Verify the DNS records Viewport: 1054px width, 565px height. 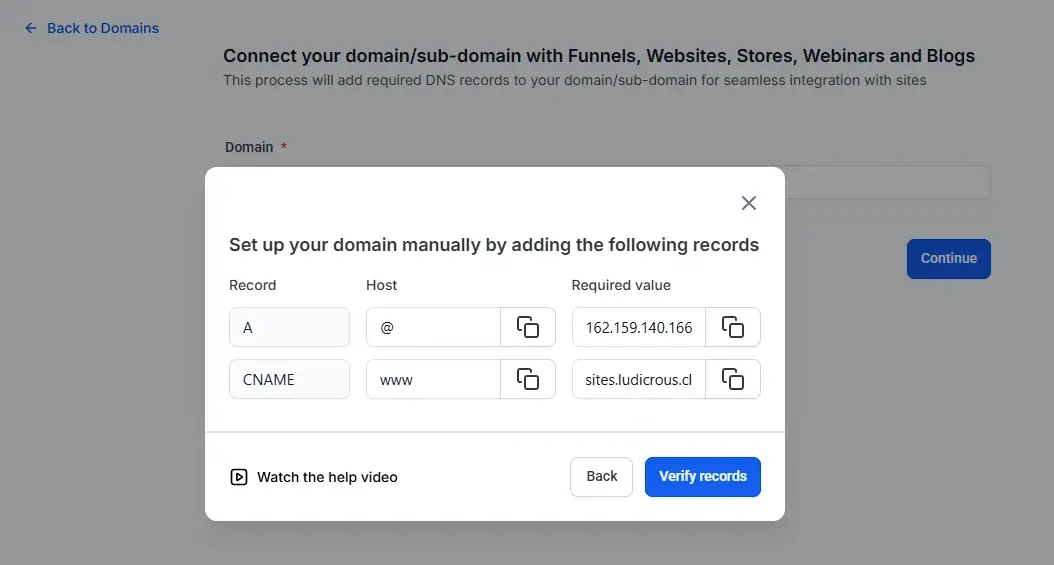702,477
